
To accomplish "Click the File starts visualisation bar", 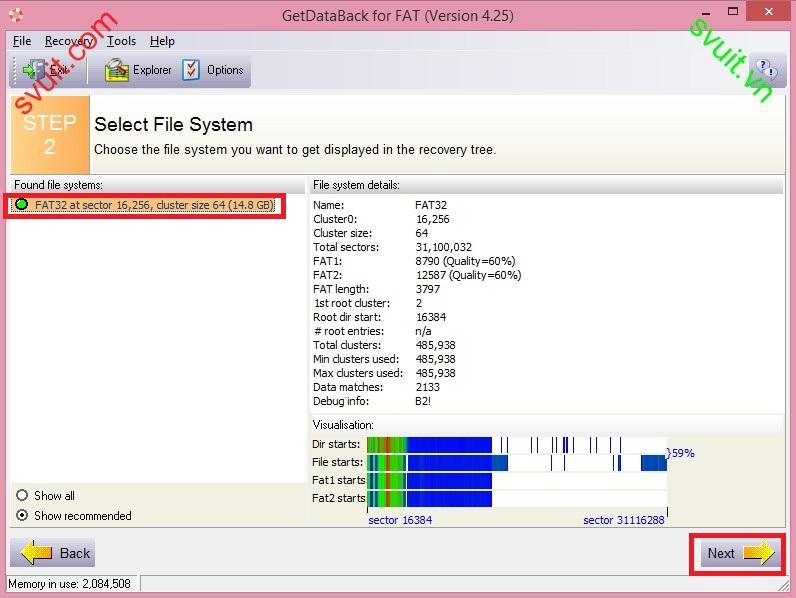I will click(517, 462).
